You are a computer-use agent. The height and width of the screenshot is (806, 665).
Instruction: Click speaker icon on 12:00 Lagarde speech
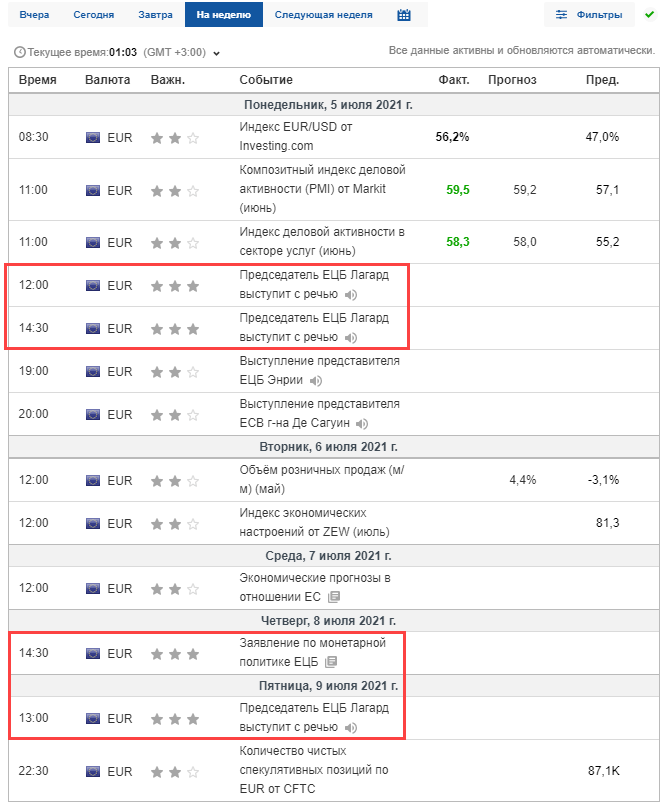coord(350,295)
